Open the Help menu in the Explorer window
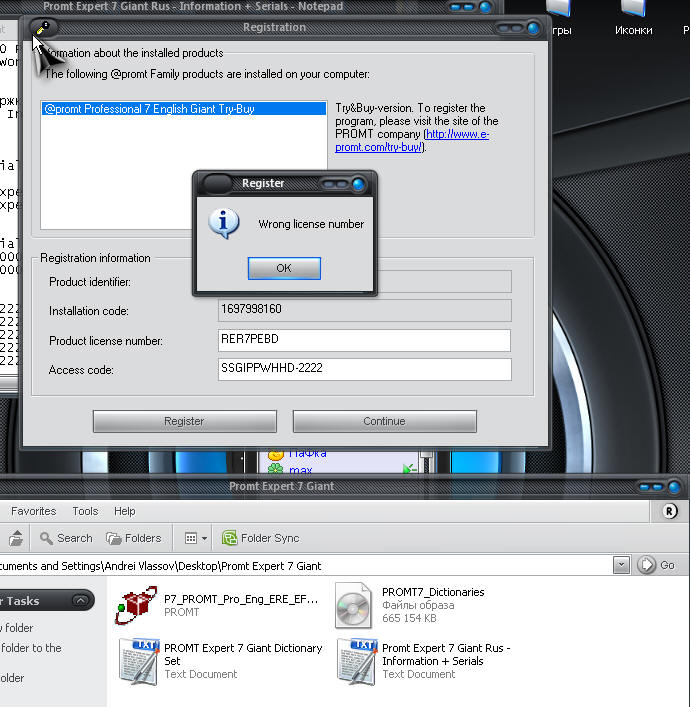The image size is (690, 707). click(124, 511)
